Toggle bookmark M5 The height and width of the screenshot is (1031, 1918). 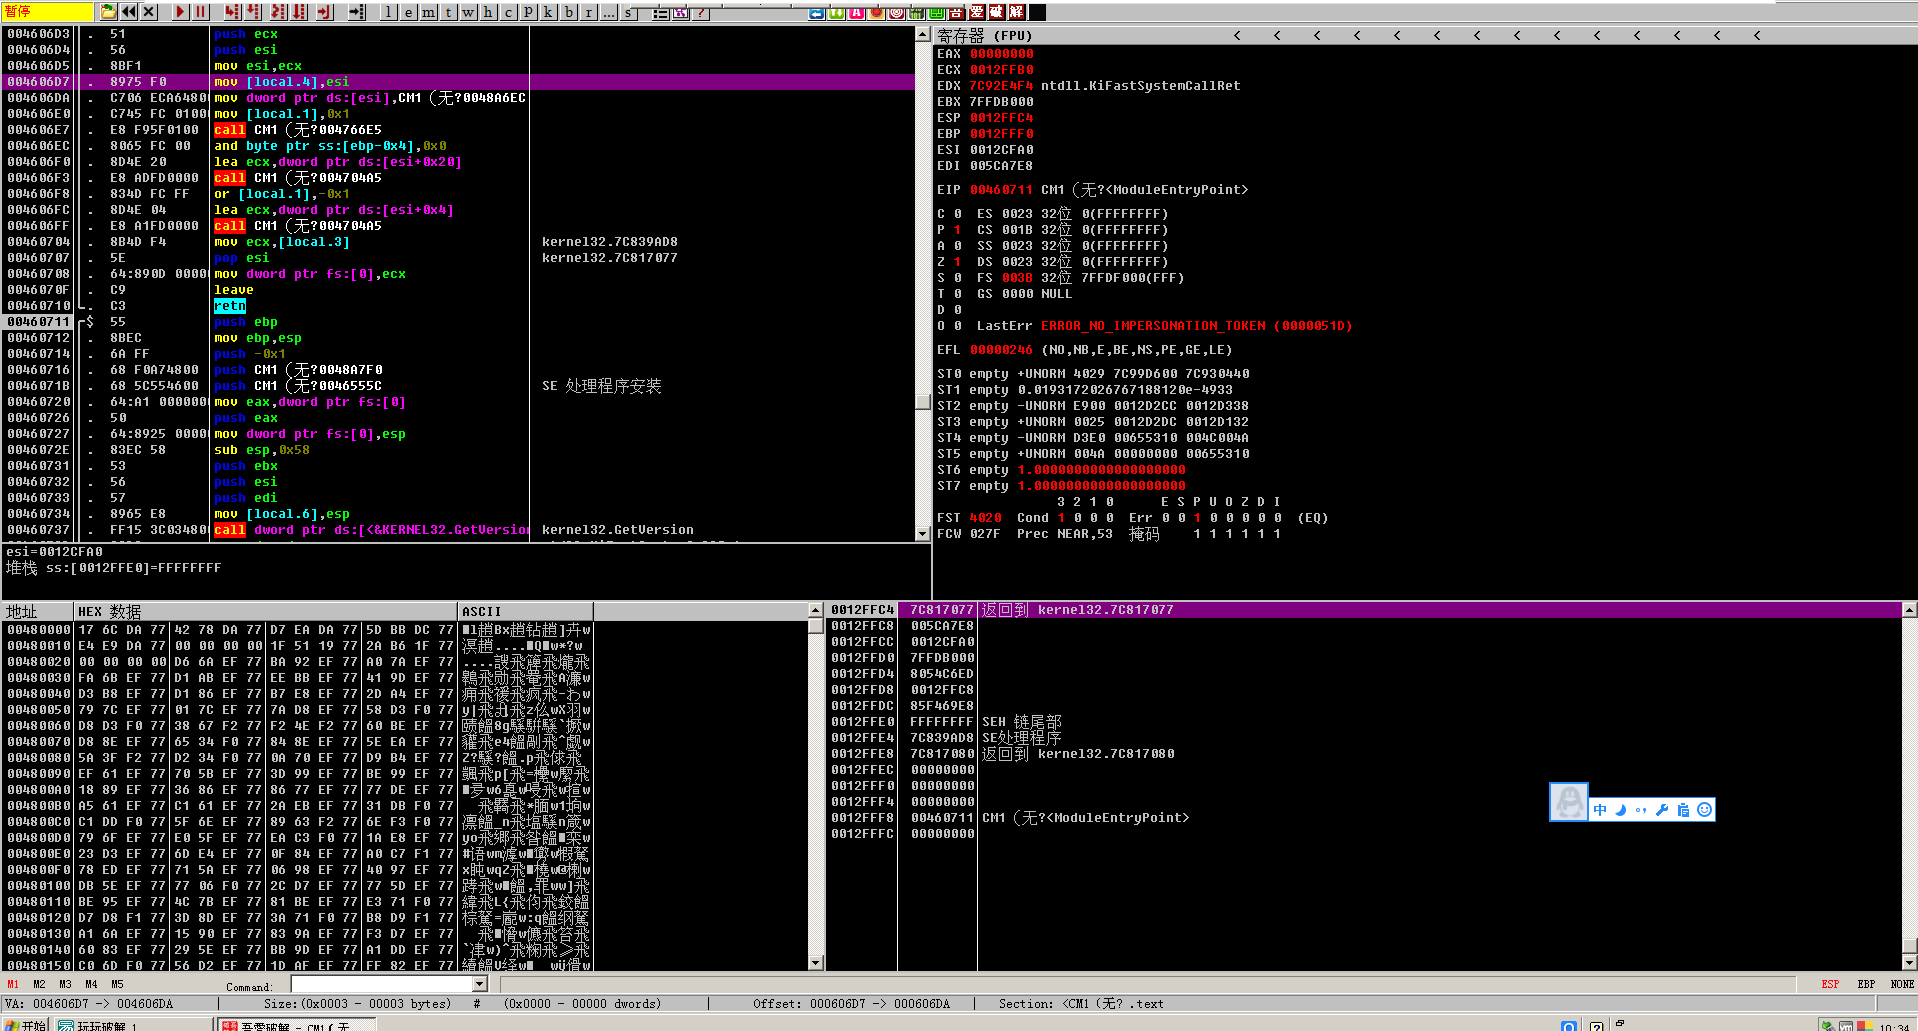(x=117, y=984)
